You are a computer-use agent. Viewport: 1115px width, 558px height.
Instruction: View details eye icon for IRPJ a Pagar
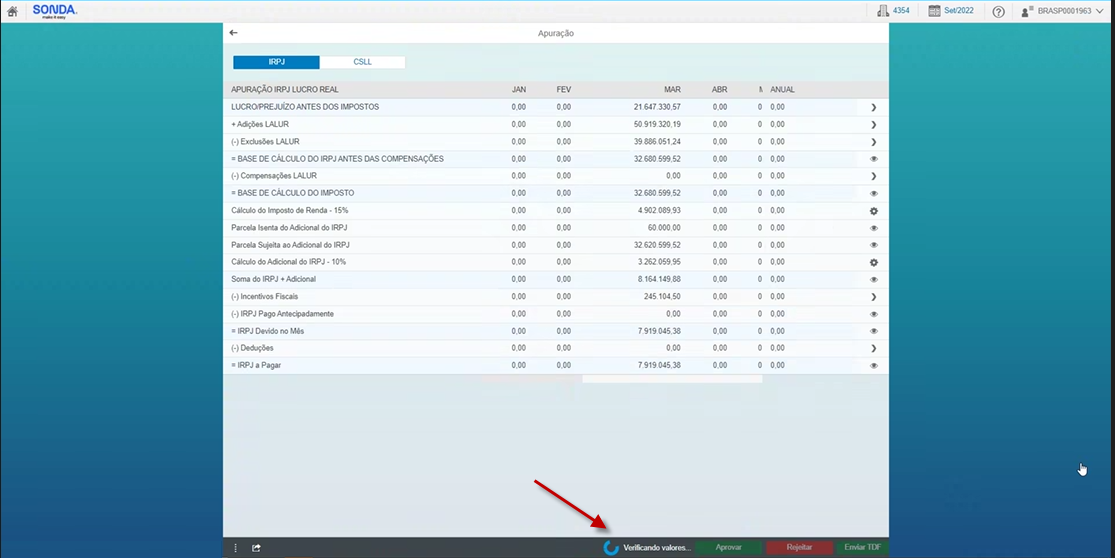coord(873,366)
